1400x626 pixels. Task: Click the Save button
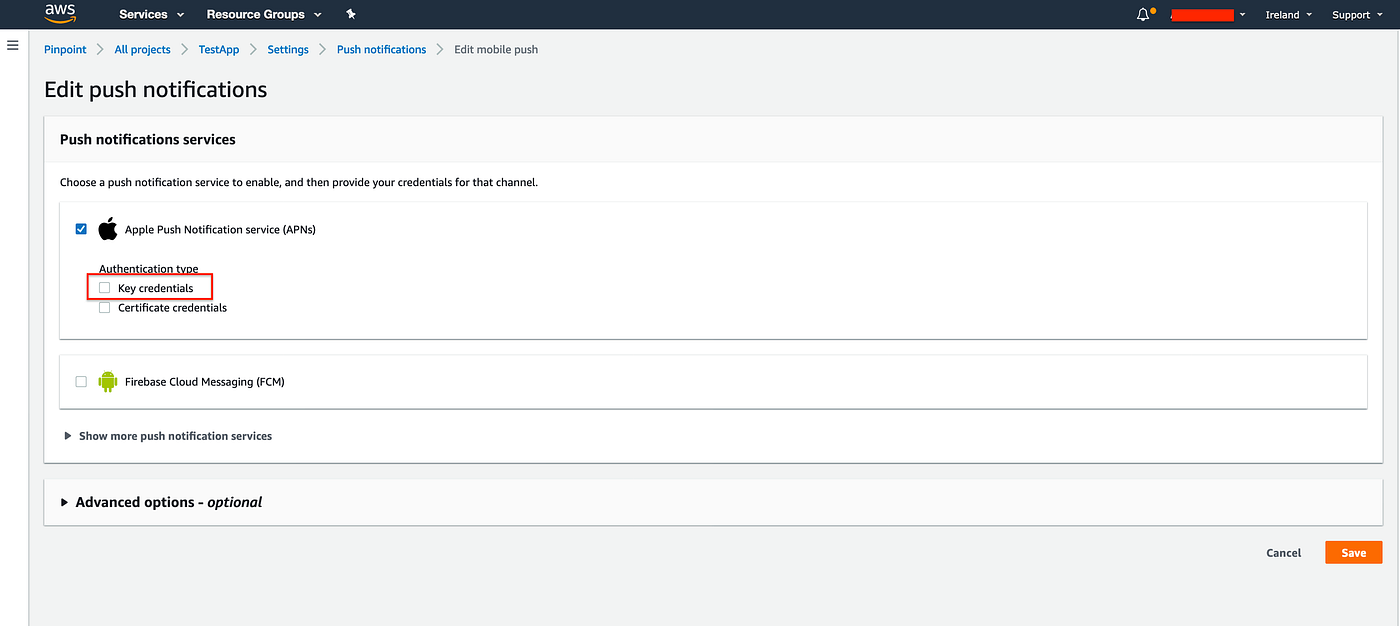[x=1353, y=552]
